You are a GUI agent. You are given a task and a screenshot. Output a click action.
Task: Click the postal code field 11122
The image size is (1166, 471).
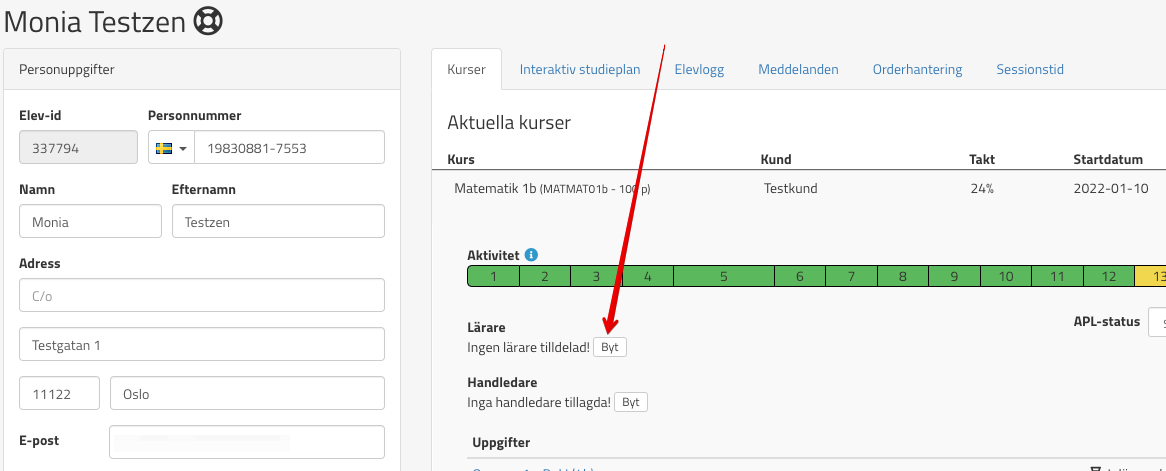point(59,394)
